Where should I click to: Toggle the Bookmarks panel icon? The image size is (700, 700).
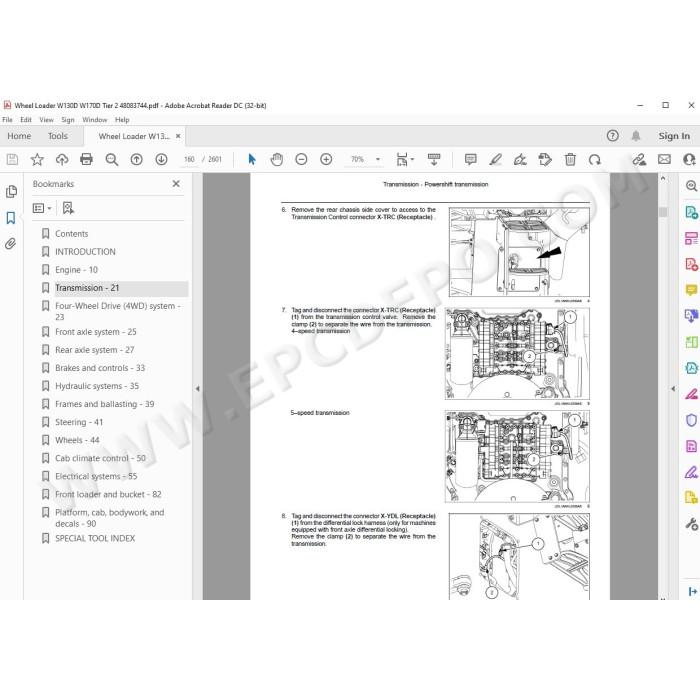11,218
